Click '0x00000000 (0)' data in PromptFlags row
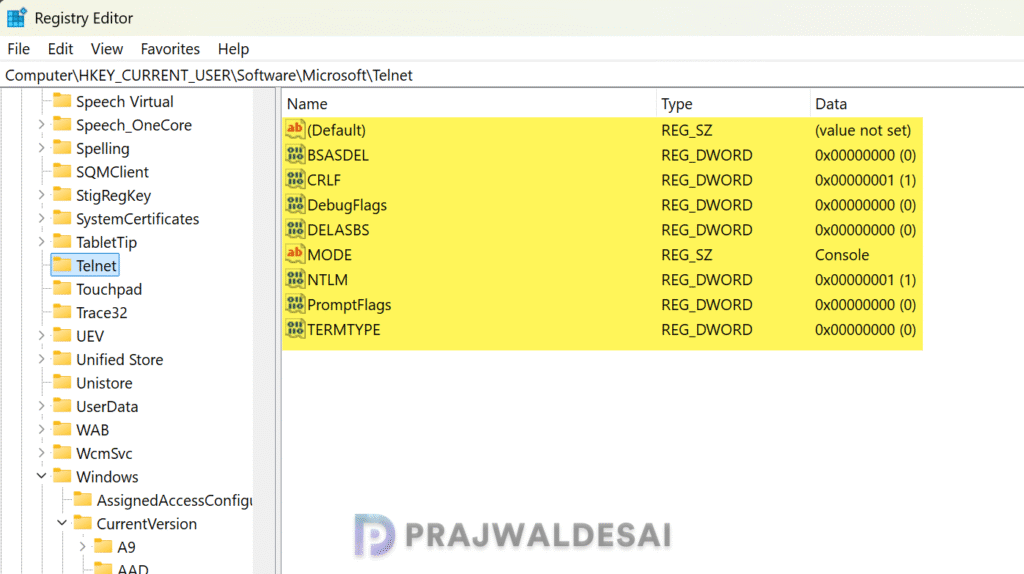The height and width of the screenshot is (574, 1024). coord(865,304)
